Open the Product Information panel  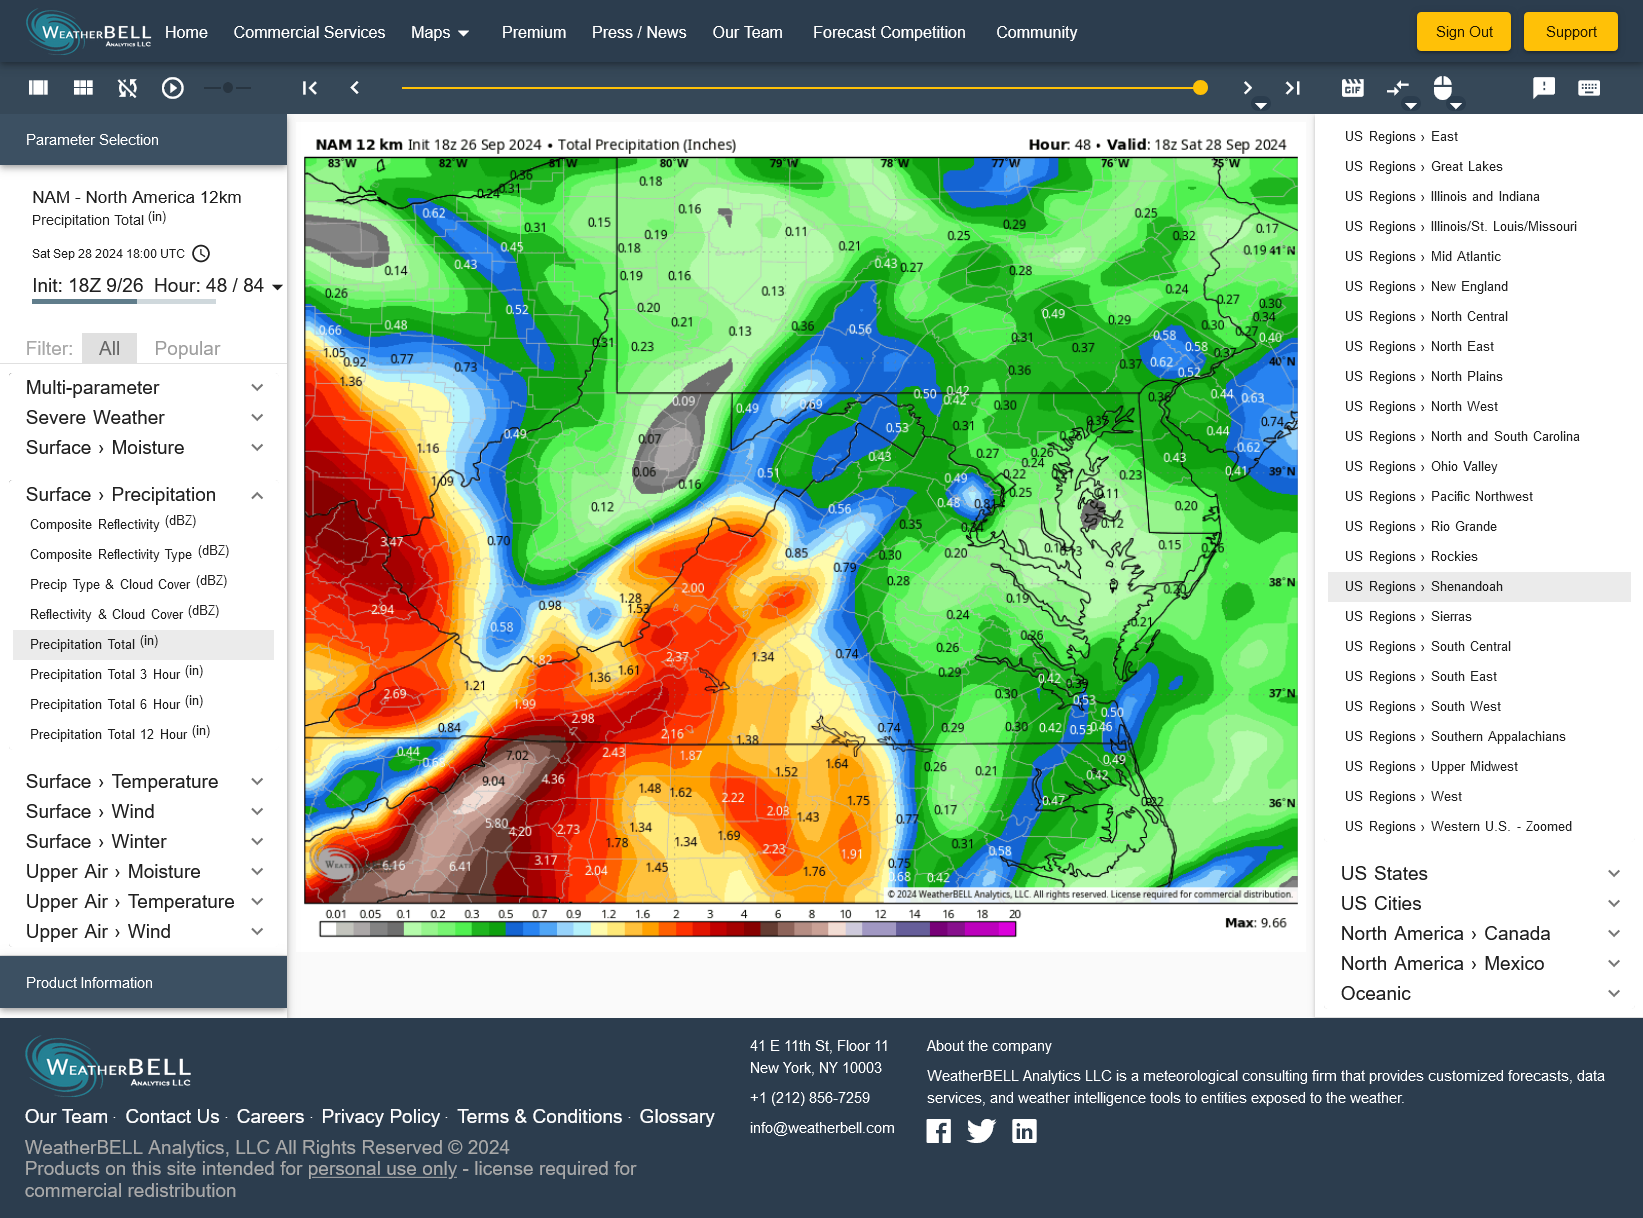[143, 982]
